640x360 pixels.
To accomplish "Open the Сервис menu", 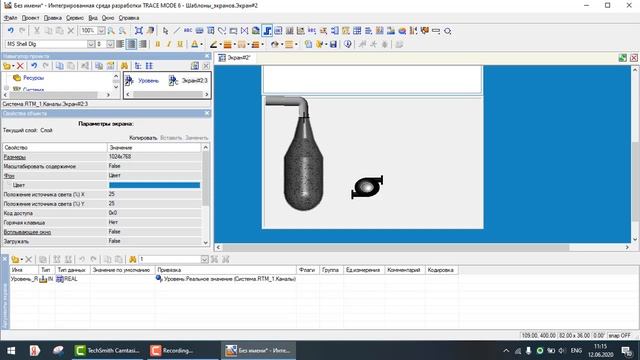I will tap(75, 18).
